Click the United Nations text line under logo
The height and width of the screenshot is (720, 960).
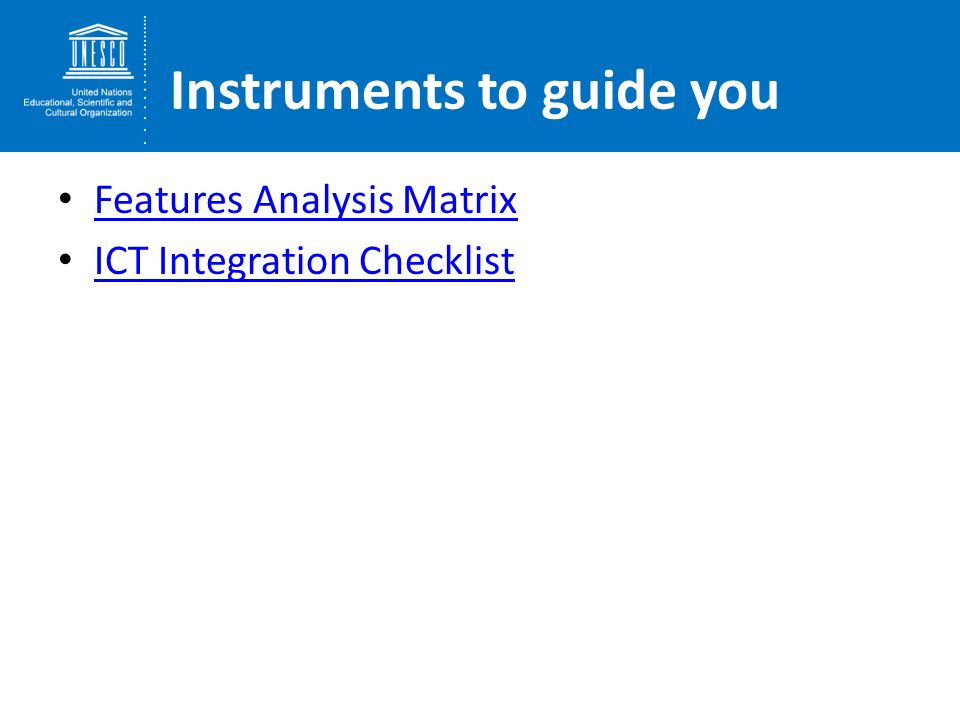click(102, 92)
